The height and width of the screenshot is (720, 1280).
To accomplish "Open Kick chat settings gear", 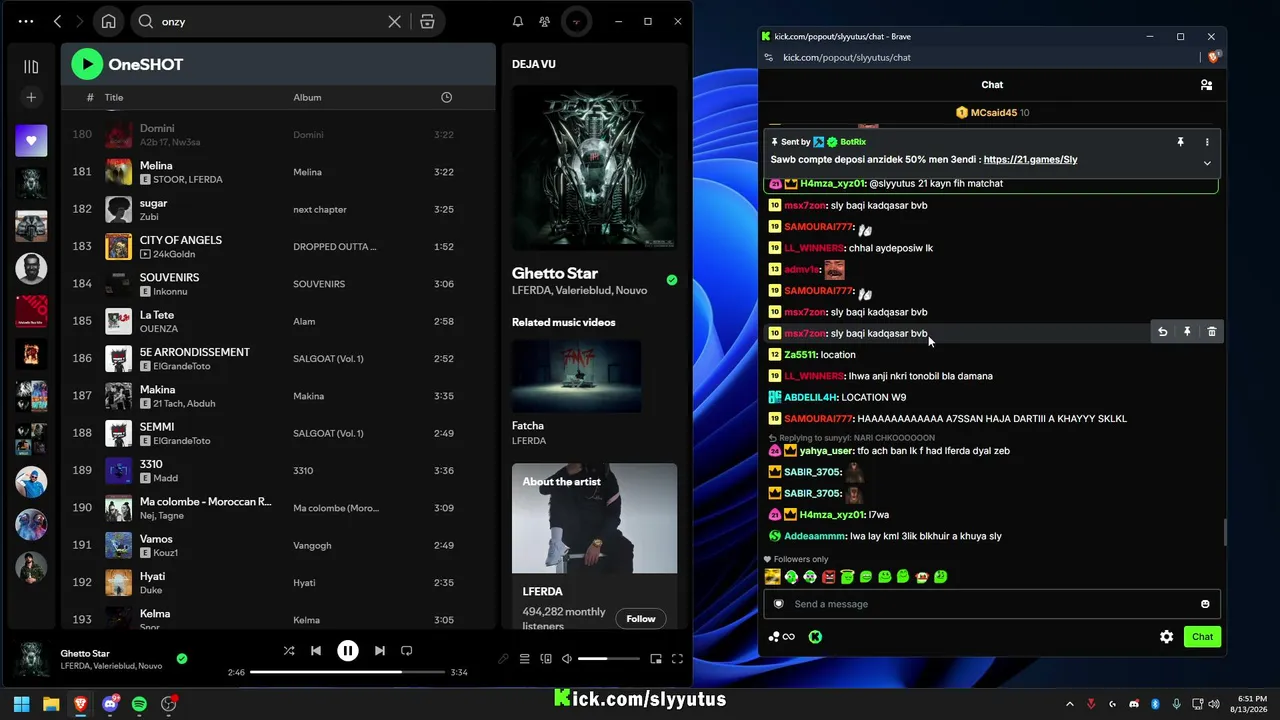I will click(1166, 636).
